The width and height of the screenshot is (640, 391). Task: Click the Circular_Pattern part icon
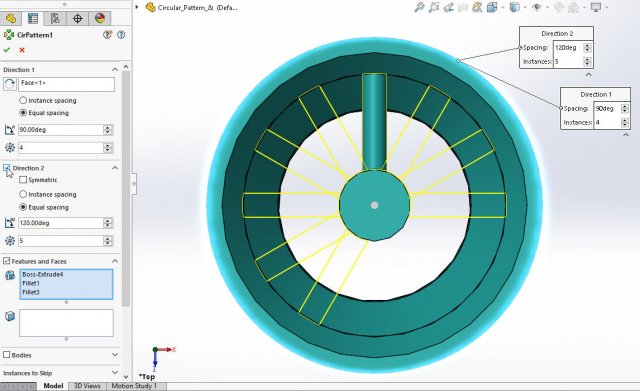(x=151, y=7)
